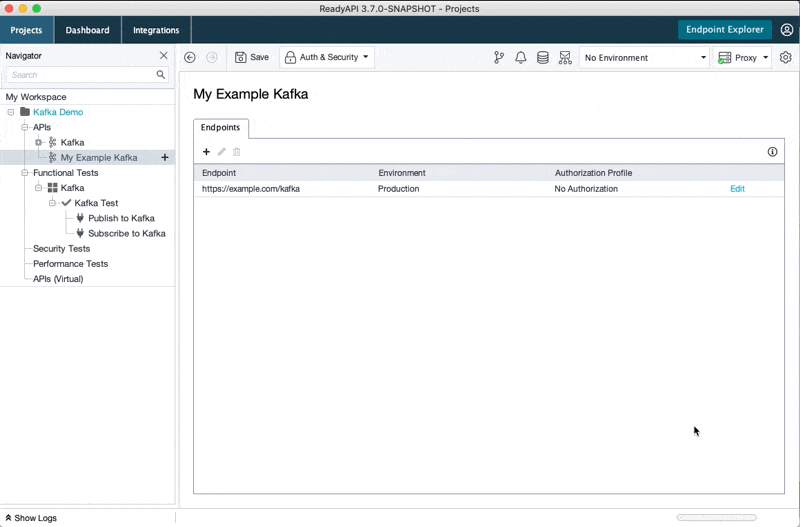Screen dimensions: 800x527
Task: Close the Navigator panel
Action: [163, 55]
